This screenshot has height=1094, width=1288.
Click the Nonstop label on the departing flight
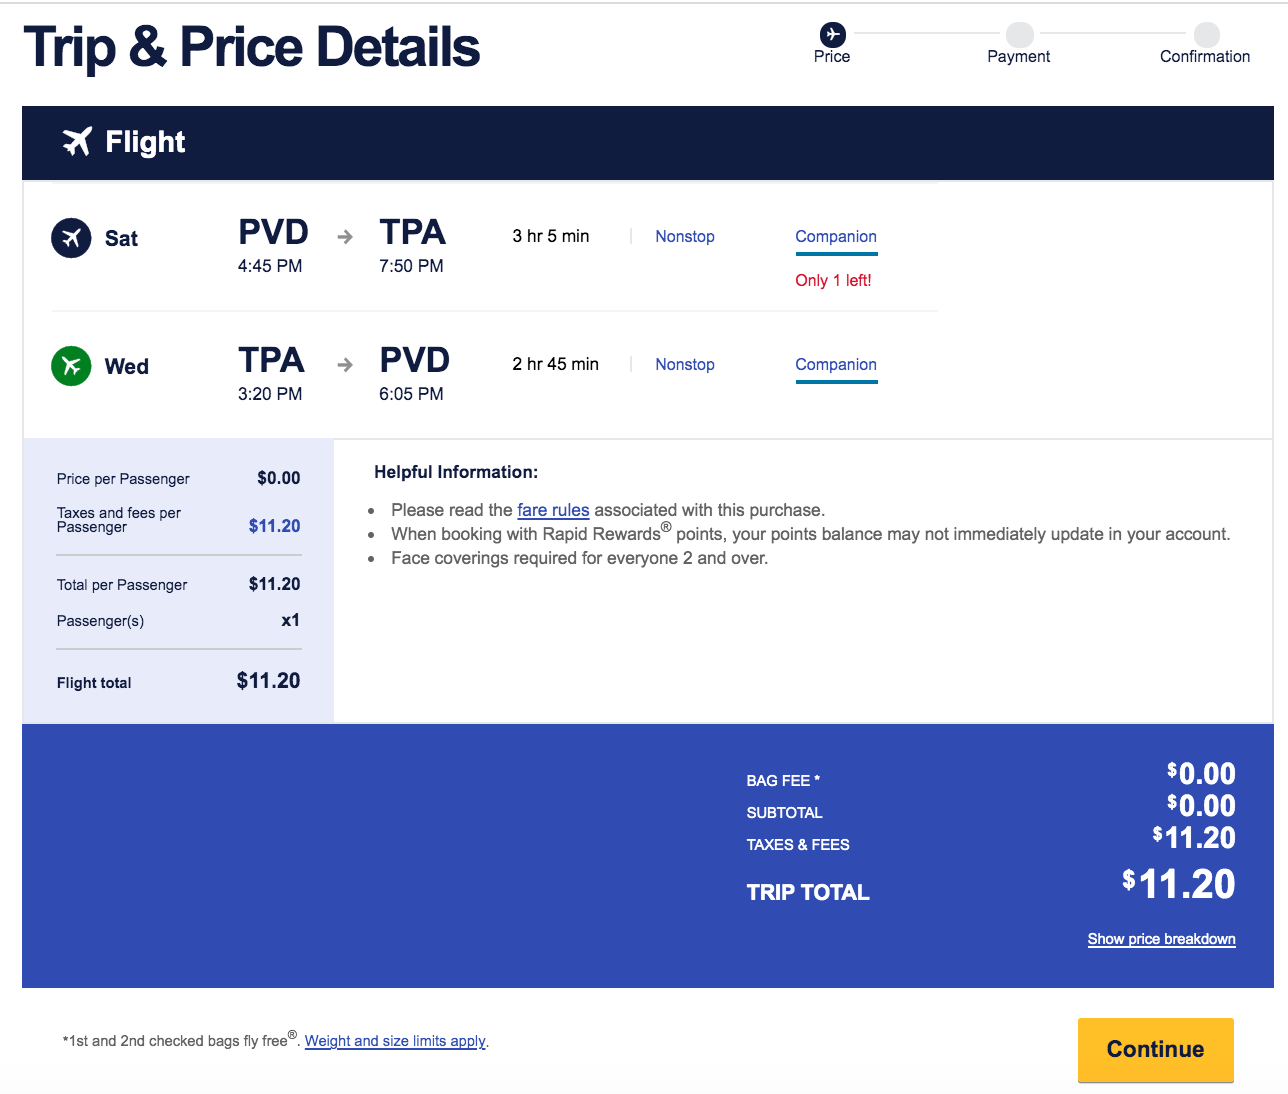(684, 237)
